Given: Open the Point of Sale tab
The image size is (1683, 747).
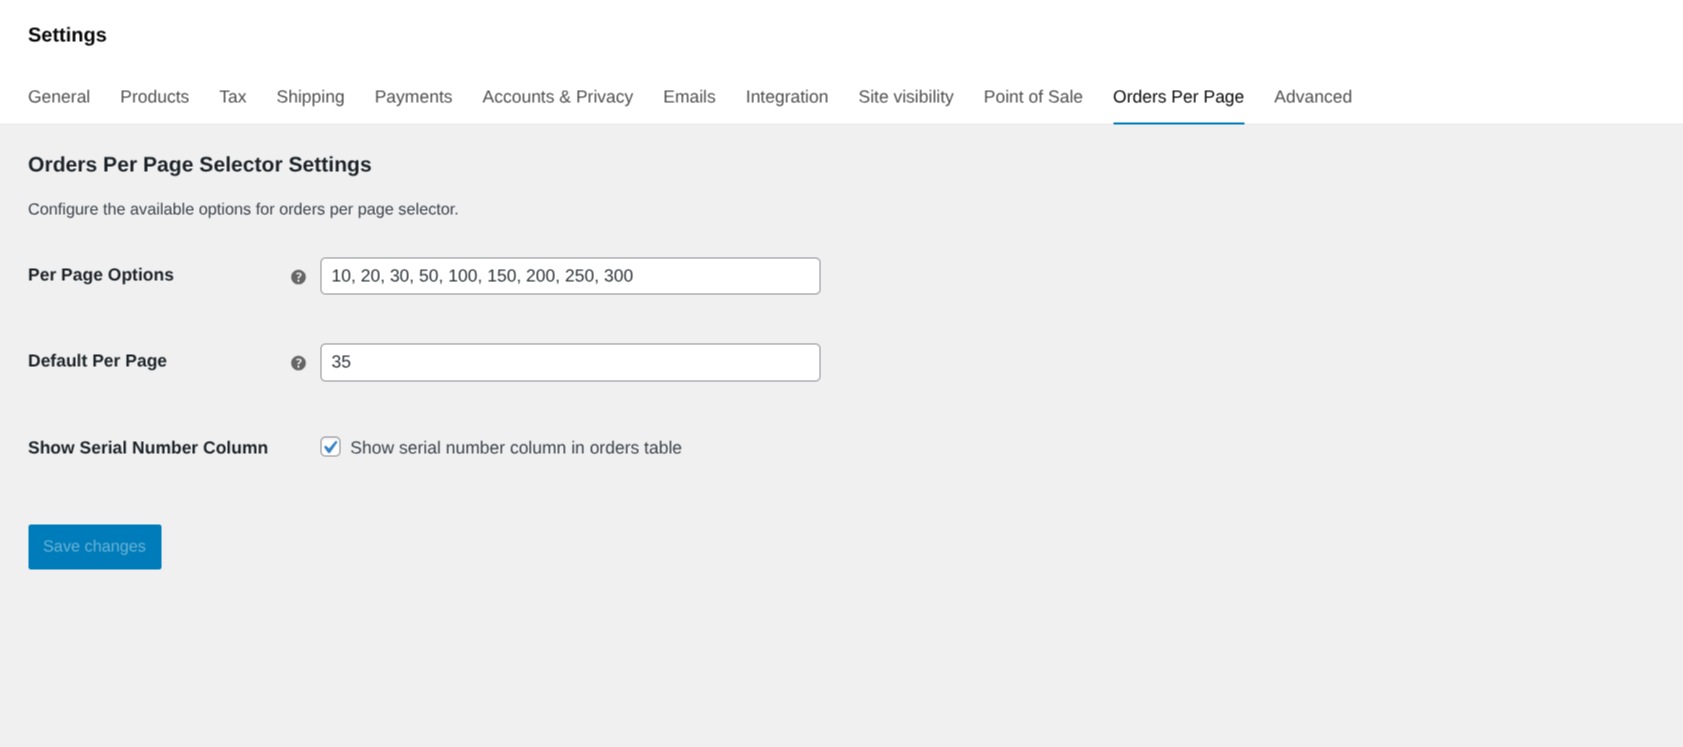Looking at the screenshot, I should click(x=1033, y=97).
